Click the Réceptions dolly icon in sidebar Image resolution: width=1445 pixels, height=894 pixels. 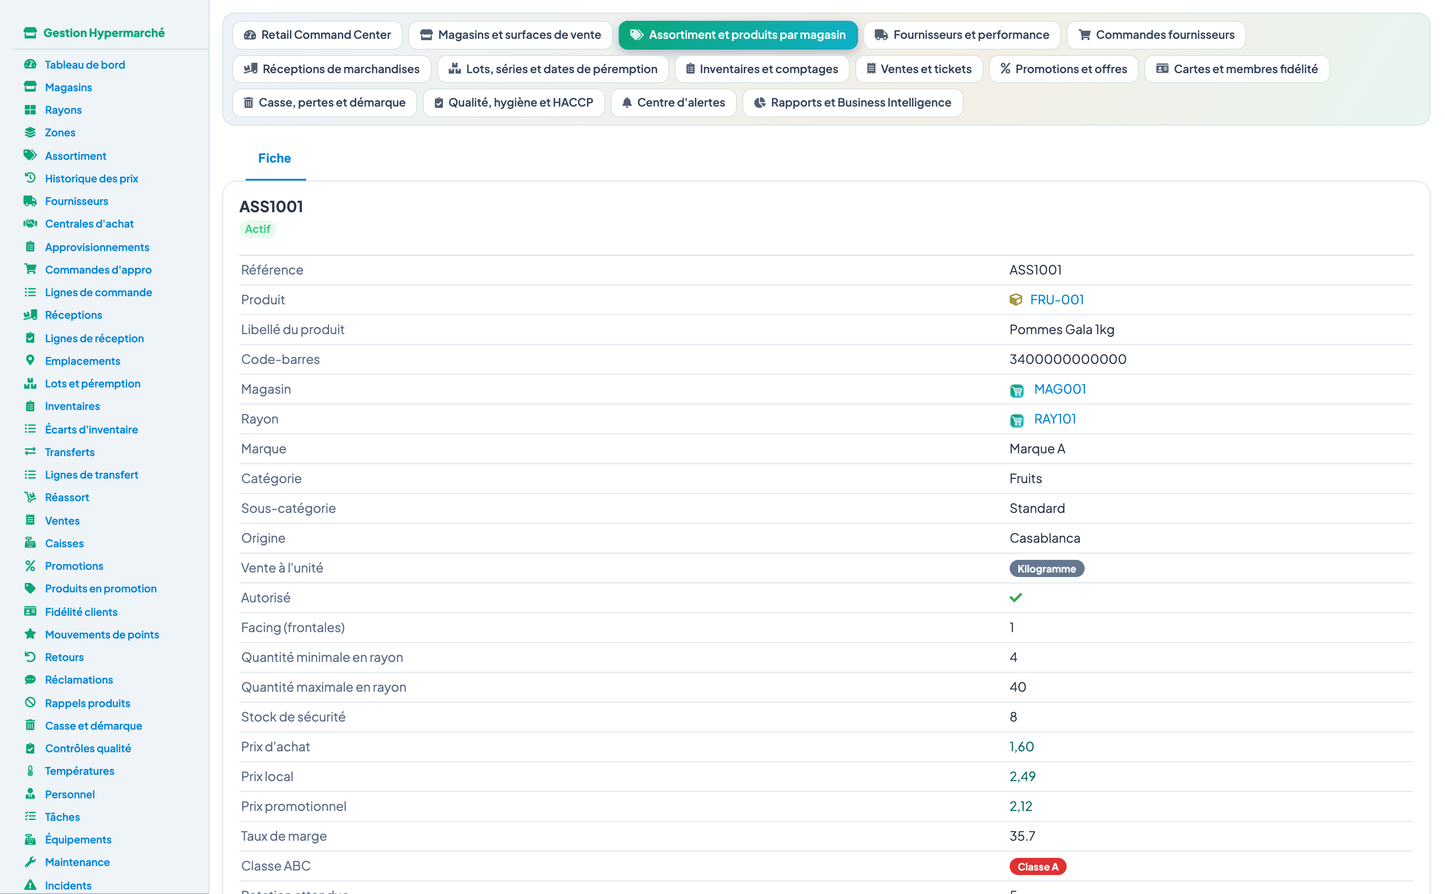pyautogui.click(x=30, y=315)
